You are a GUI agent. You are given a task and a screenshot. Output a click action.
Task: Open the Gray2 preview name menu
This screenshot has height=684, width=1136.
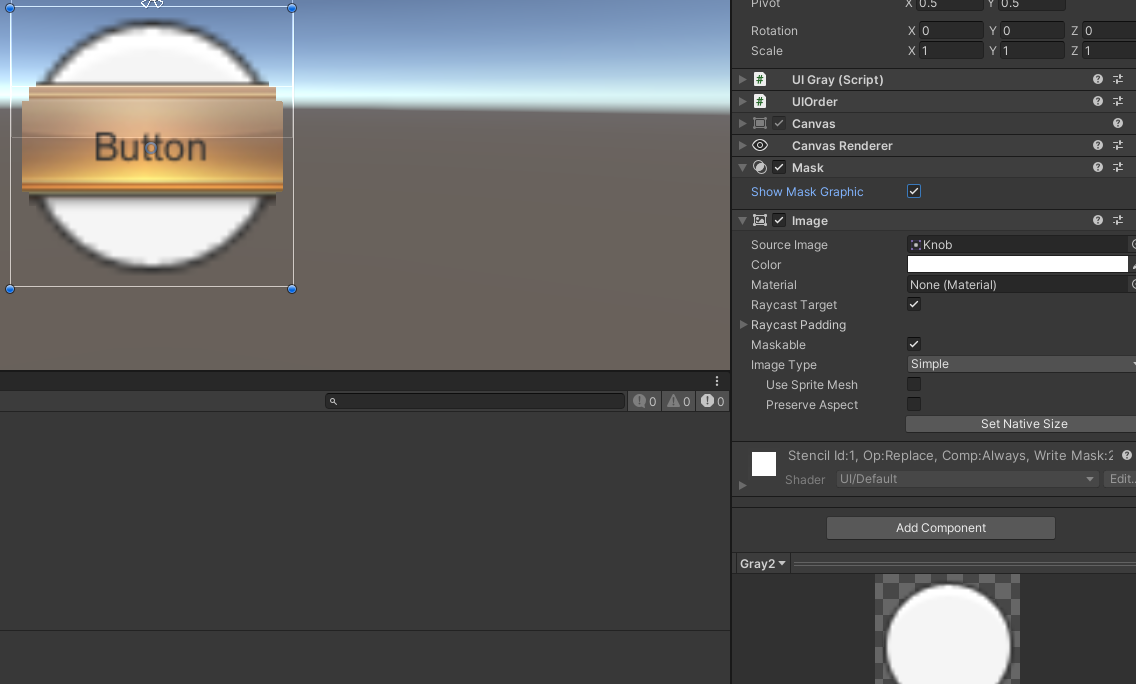click(x=763, y=564)
